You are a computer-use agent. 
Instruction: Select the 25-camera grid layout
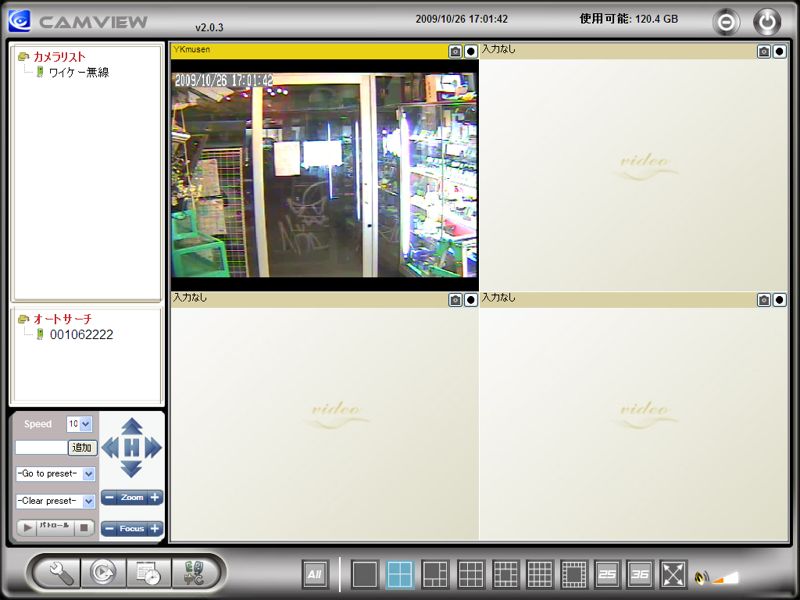pos(607,574)
